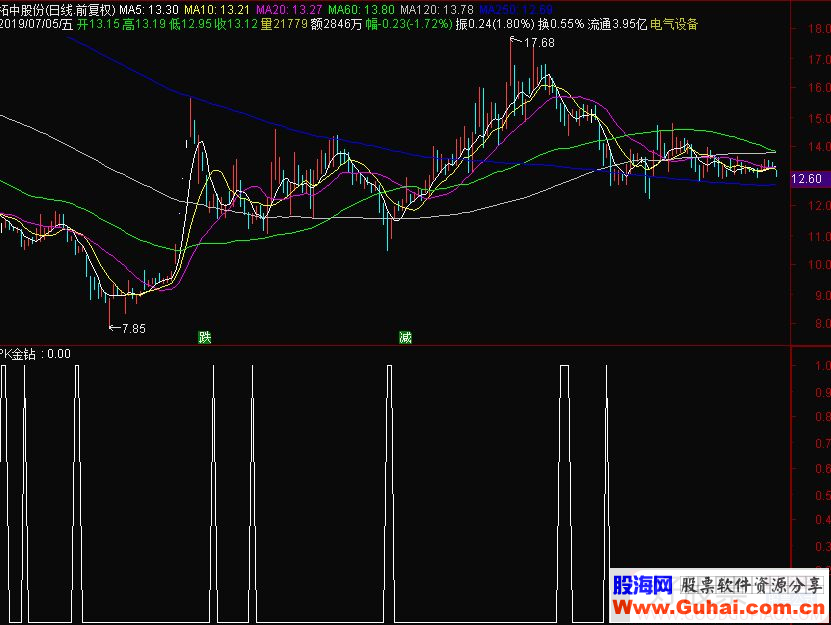
Task: Click the amplitude value 振0.24(1.80%)
Action: pos(495,24)
